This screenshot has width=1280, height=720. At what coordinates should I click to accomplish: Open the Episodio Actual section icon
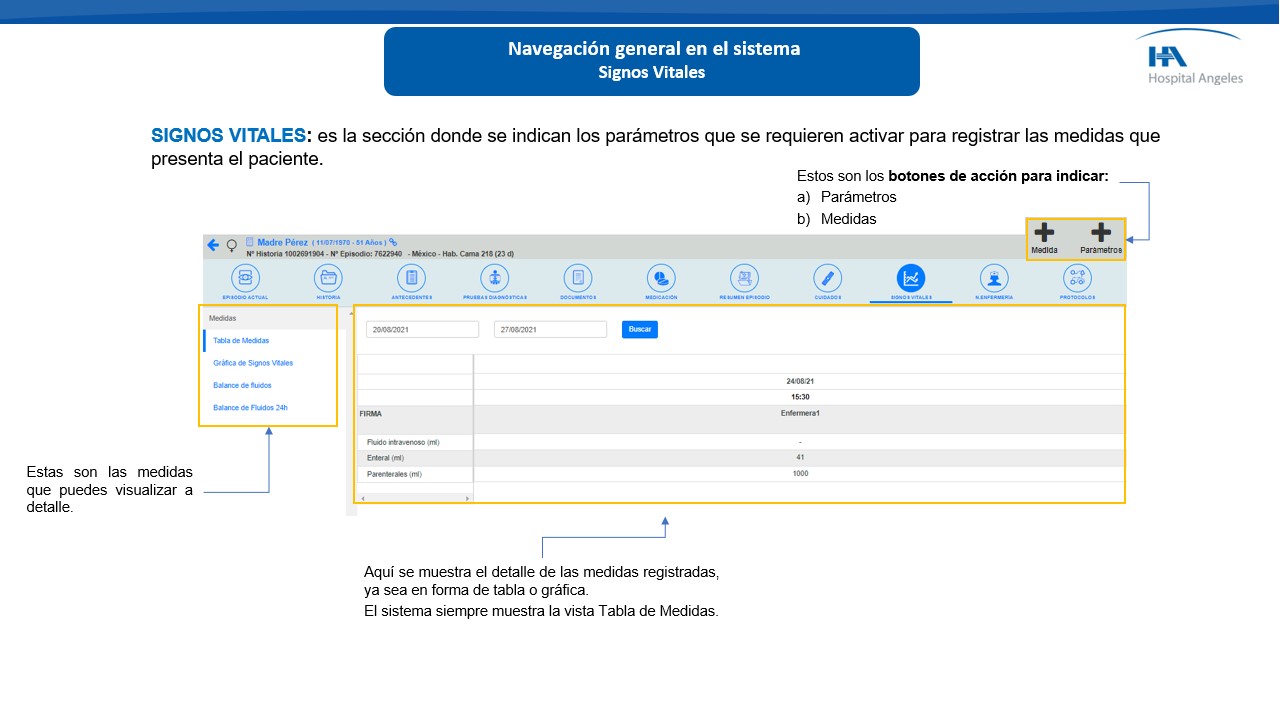coord(245,278)
